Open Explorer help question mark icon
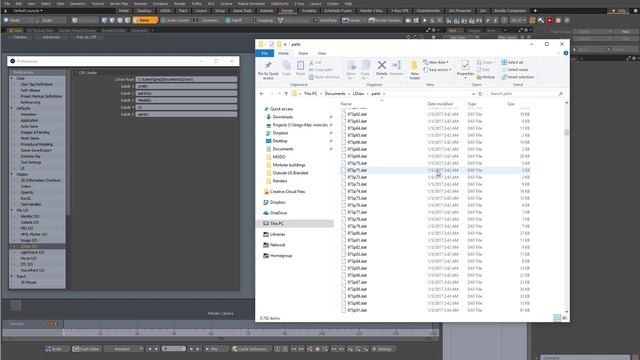640x360 pixels. [566, 53]
